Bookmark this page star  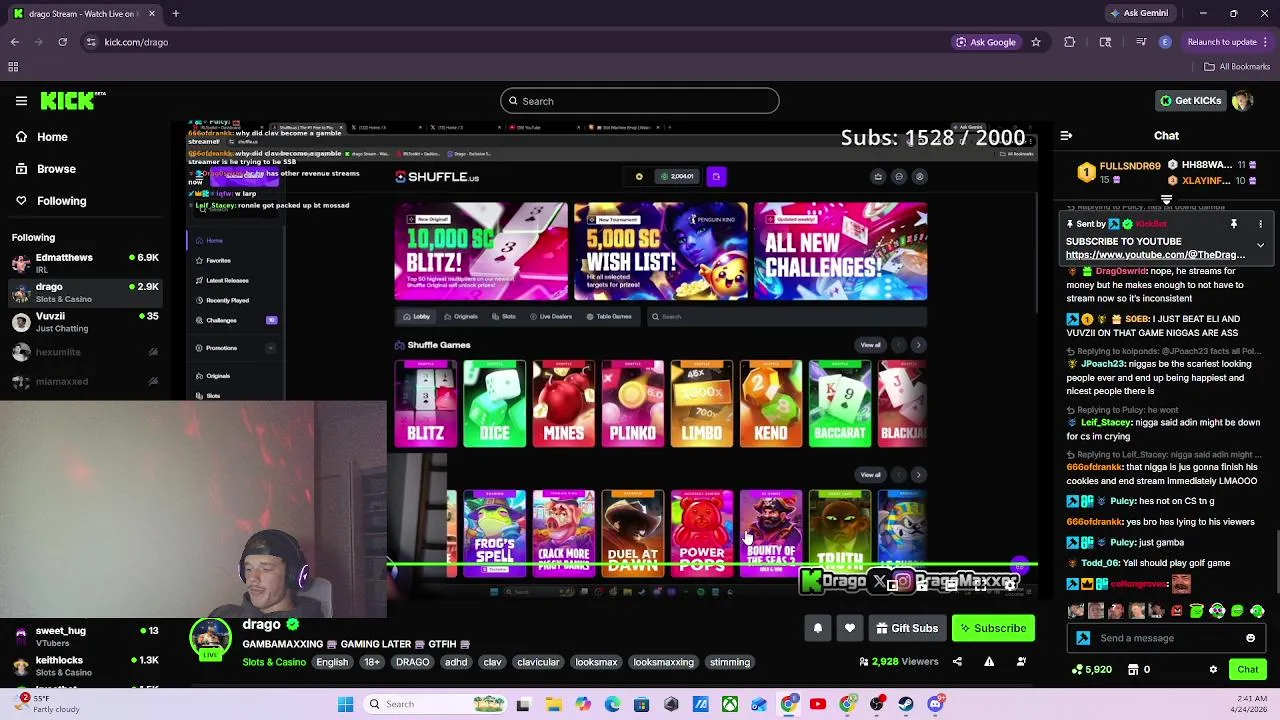pos(1036,42)
